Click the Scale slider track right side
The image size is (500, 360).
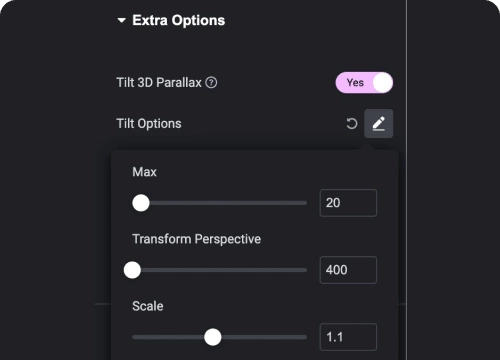click(x=264, y=337)
